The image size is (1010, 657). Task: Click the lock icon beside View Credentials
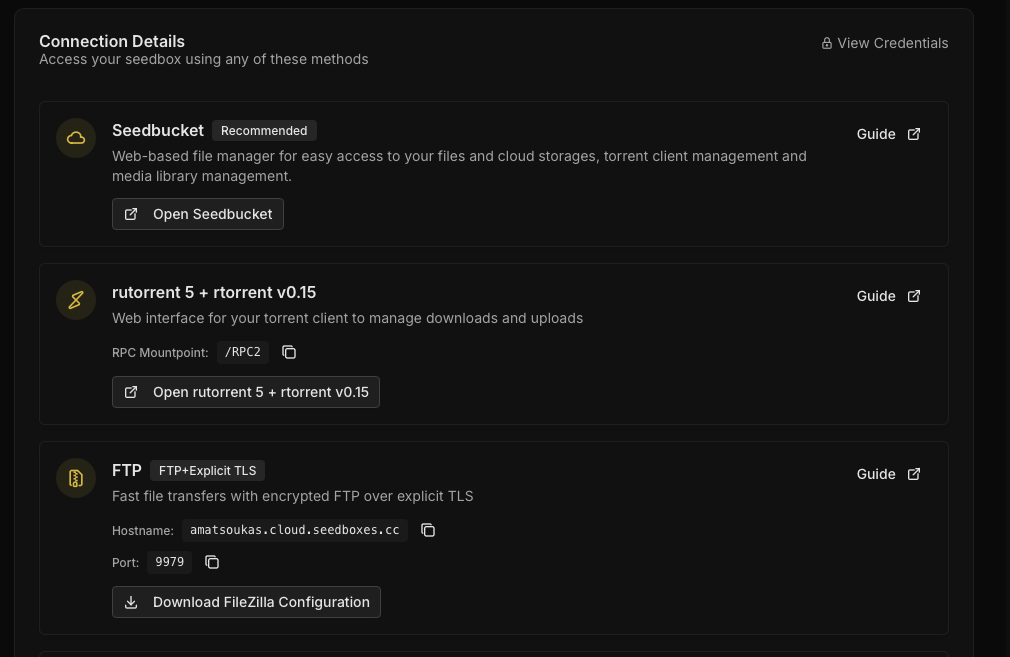pos(827,43)
